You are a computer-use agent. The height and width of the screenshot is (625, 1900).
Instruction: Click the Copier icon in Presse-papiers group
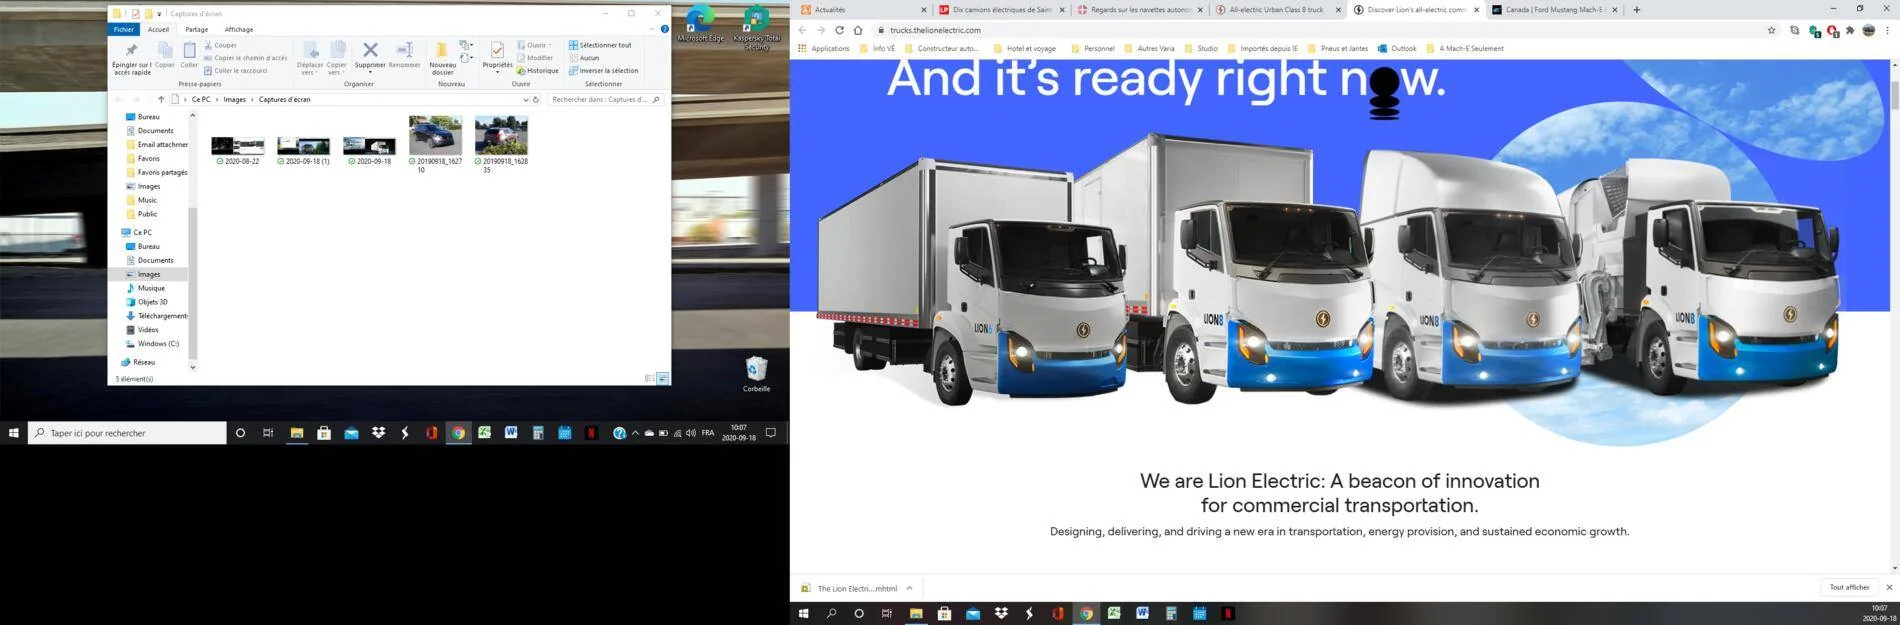[165, 50]
